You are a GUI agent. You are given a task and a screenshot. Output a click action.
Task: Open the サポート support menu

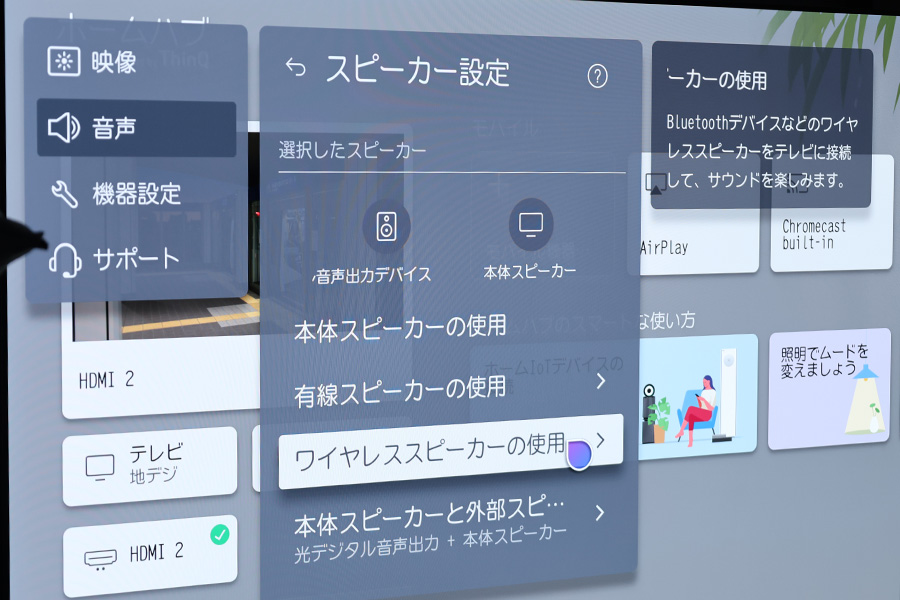click(x=137, y=260)
